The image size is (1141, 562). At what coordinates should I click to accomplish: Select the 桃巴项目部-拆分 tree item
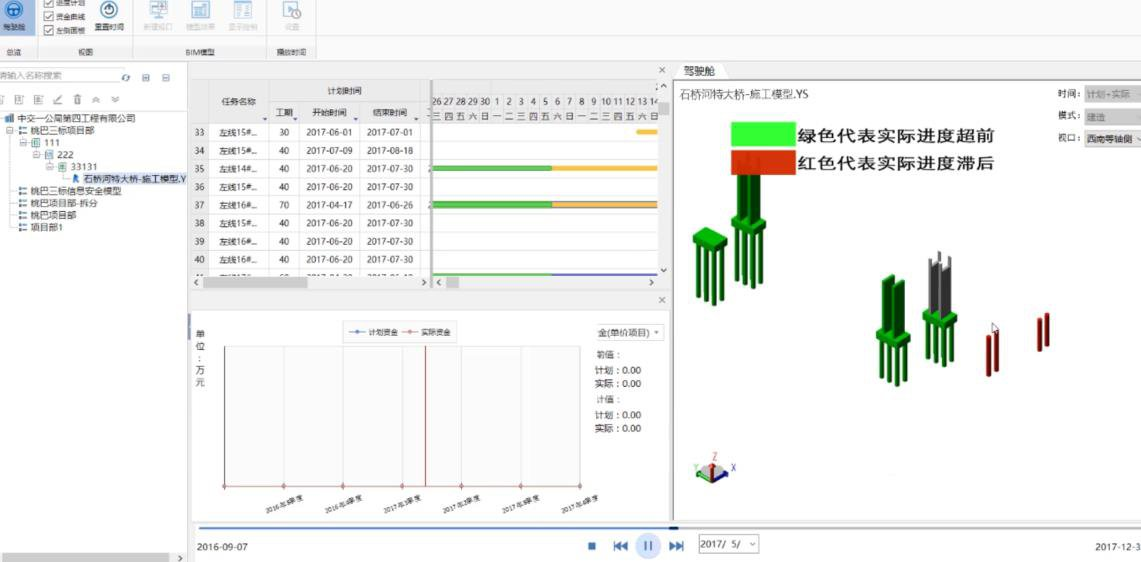click(x=63, y=203)
